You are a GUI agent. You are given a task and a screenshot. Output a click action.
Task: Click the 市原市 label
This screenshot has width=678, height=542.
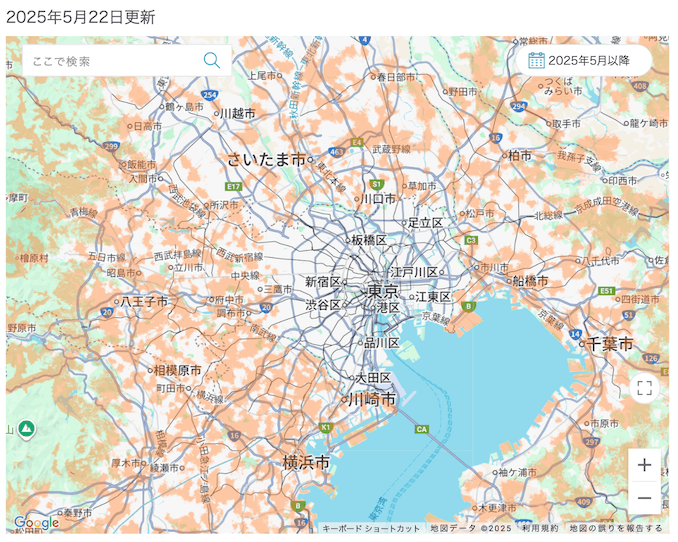[604, 423]
